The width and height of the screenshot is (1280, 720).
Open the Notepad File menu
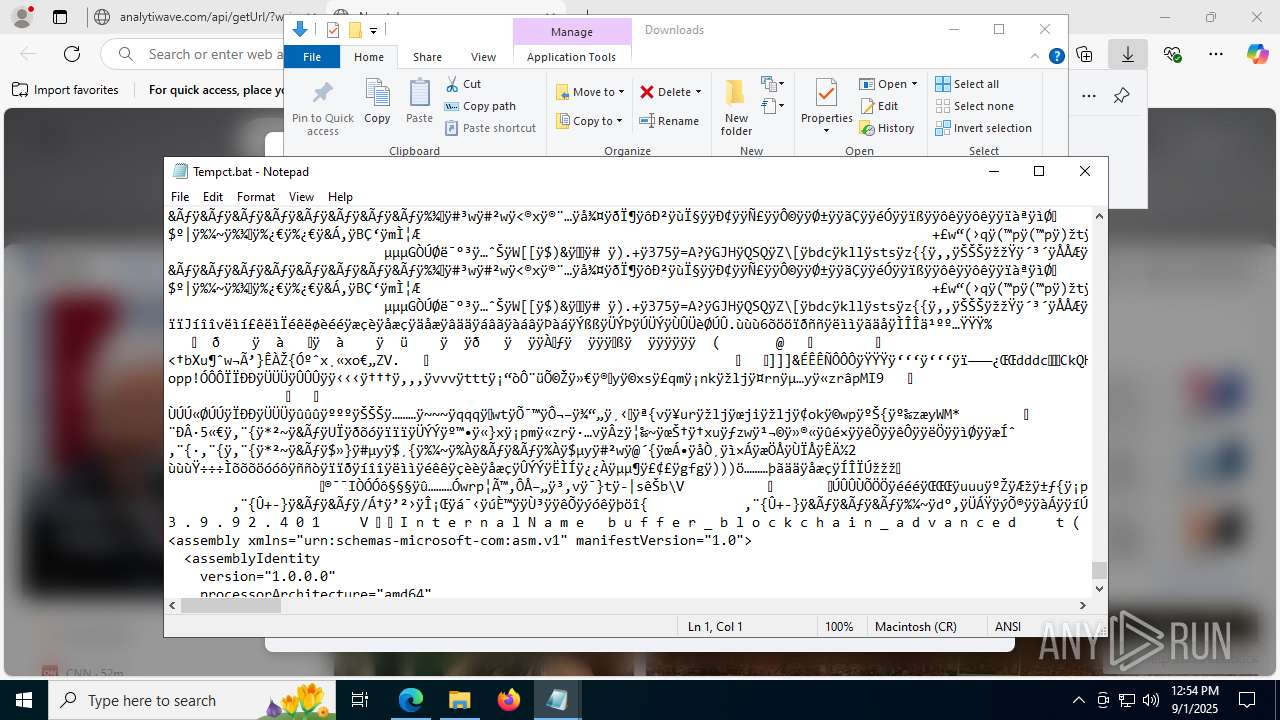[x=180, y=197]
